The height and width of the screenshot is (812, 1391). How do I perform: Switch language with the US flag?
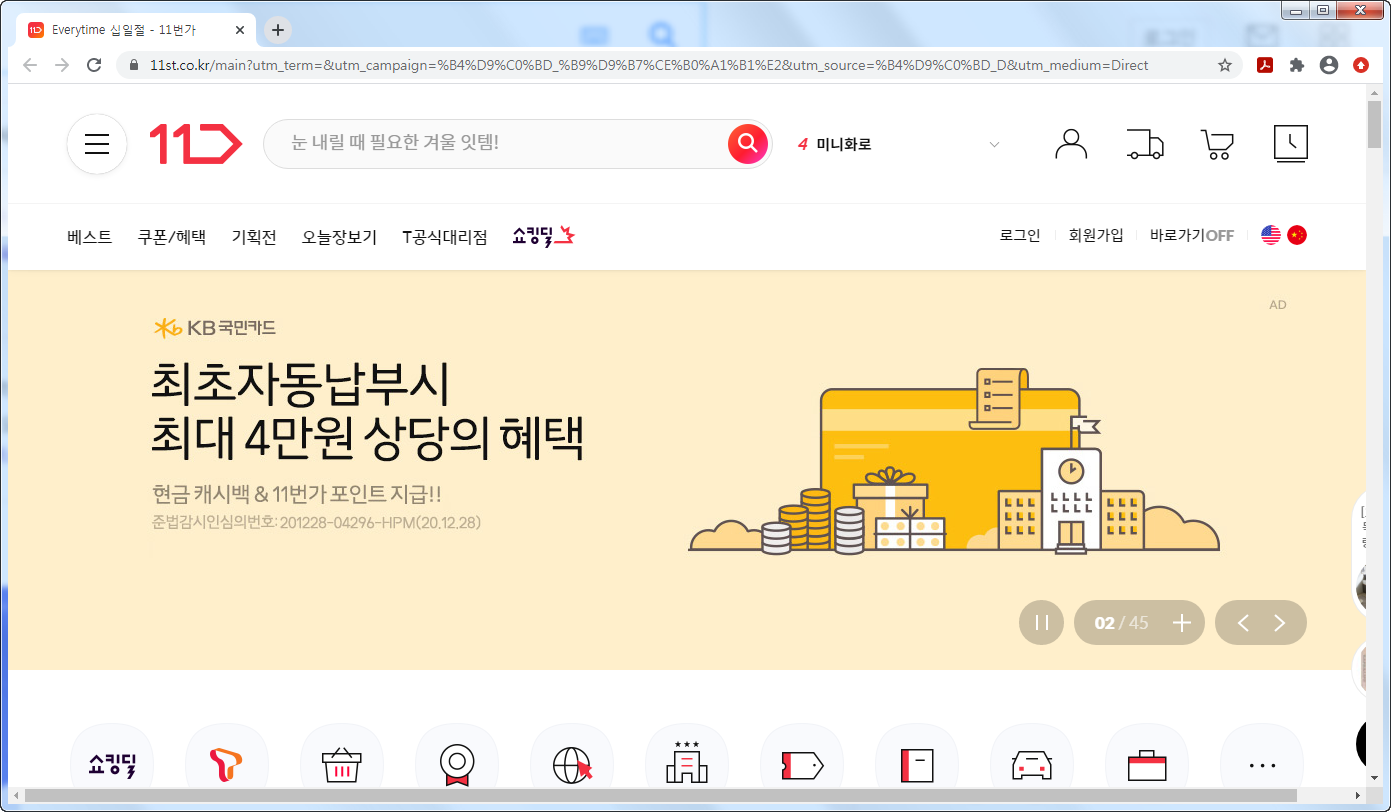coord(1271,235)
